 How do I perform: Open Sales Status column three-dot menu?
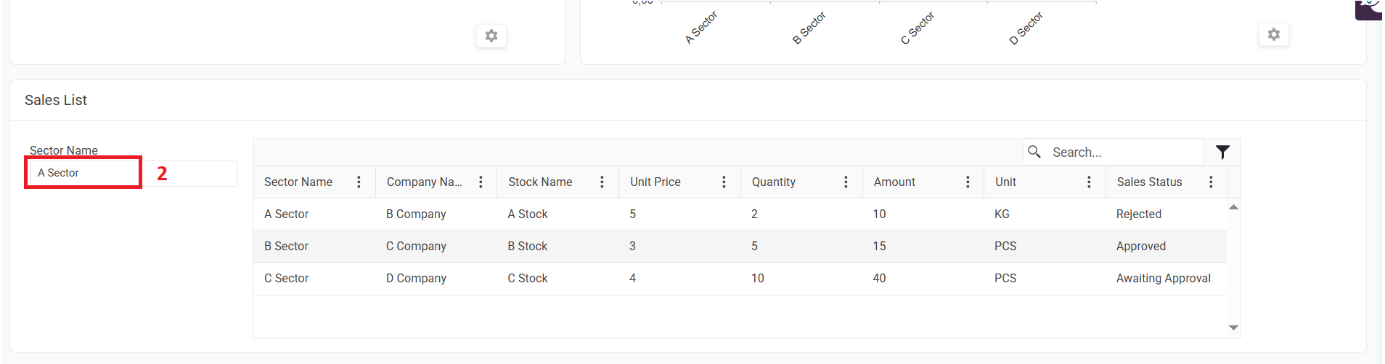1211,182
